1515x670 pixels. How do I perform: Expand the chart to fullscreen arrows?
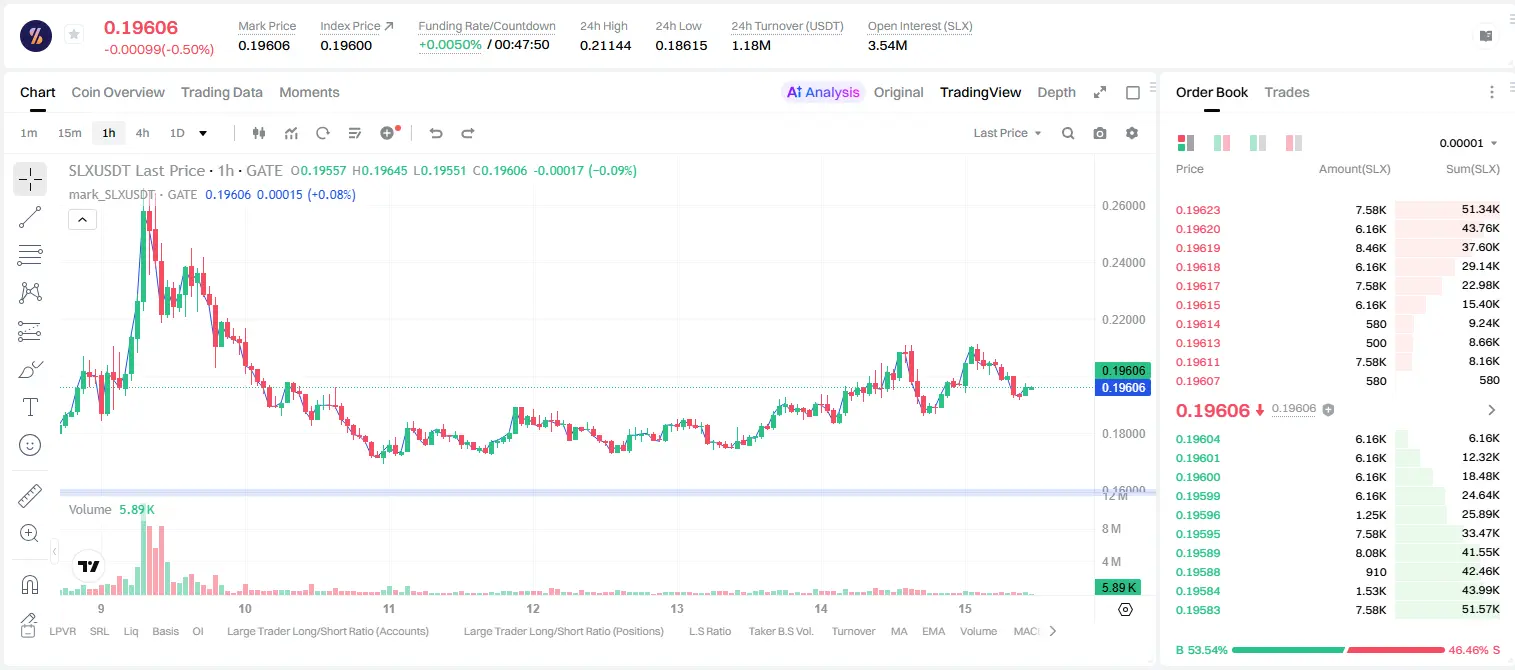(1100, 92)
